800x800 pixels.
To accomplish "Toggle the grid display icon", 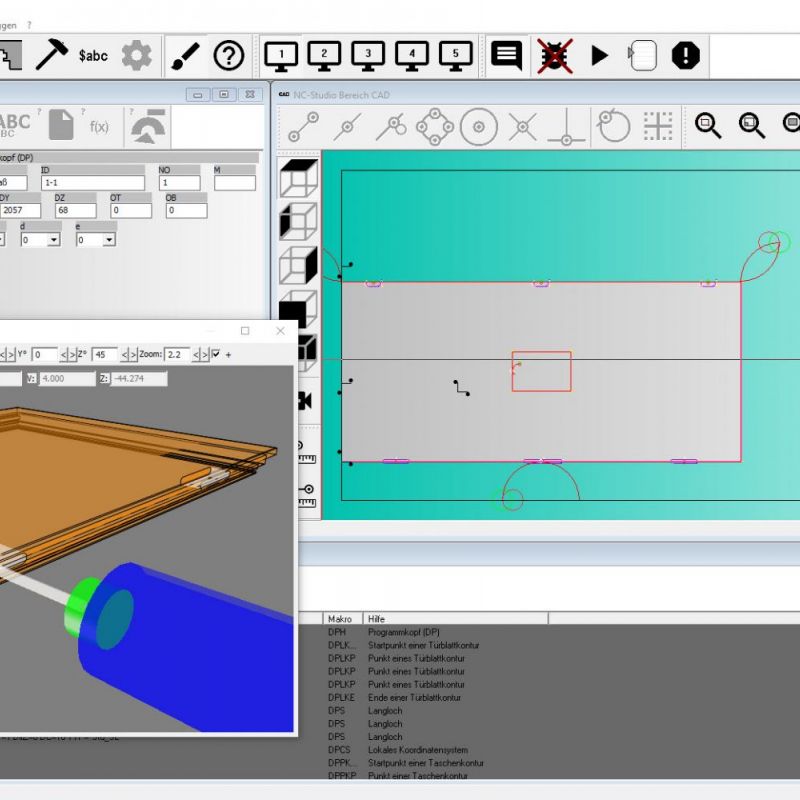I will 659,127.
